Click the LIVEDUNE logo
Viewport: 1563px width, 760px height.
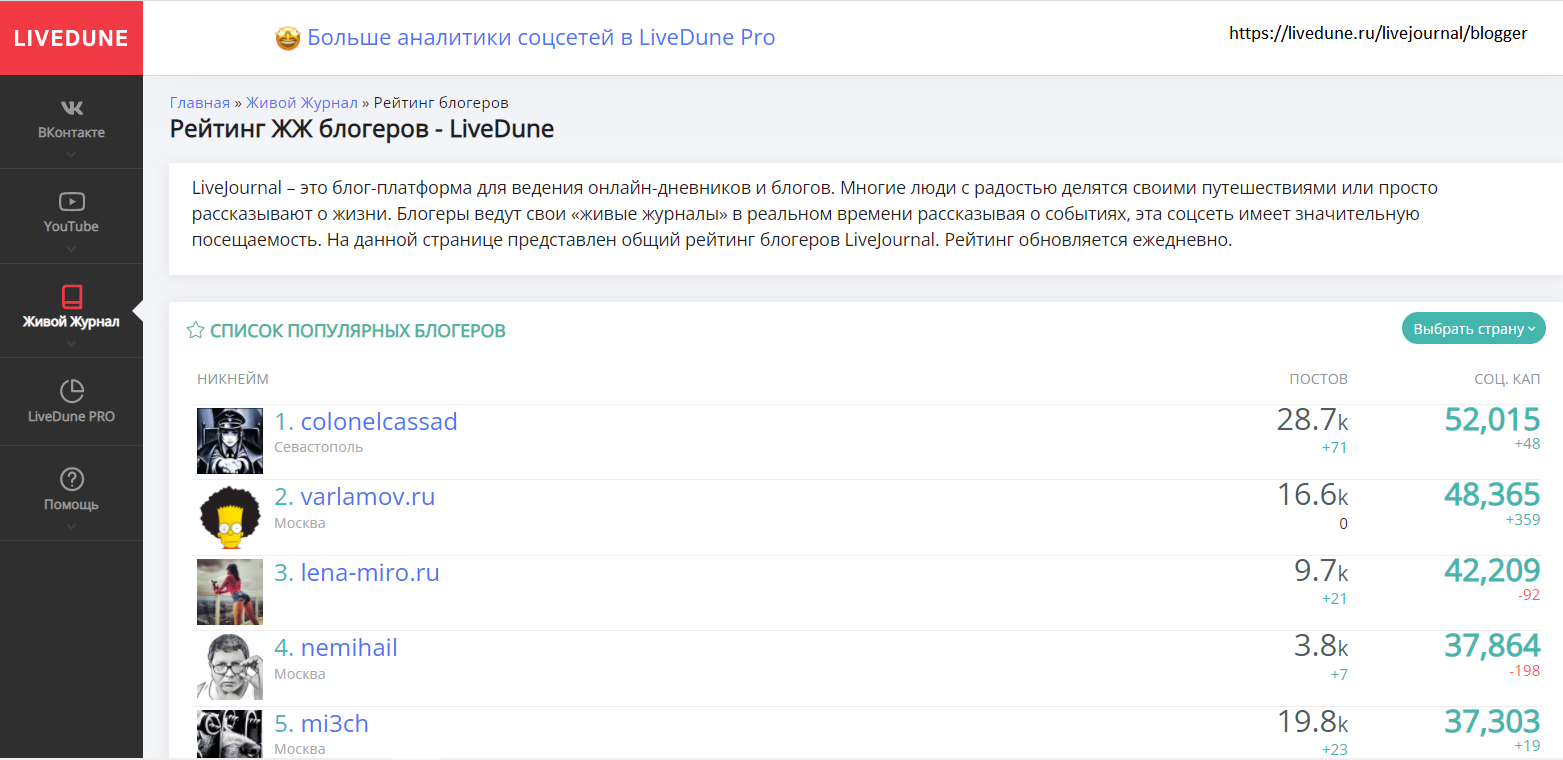coord(71,38)
